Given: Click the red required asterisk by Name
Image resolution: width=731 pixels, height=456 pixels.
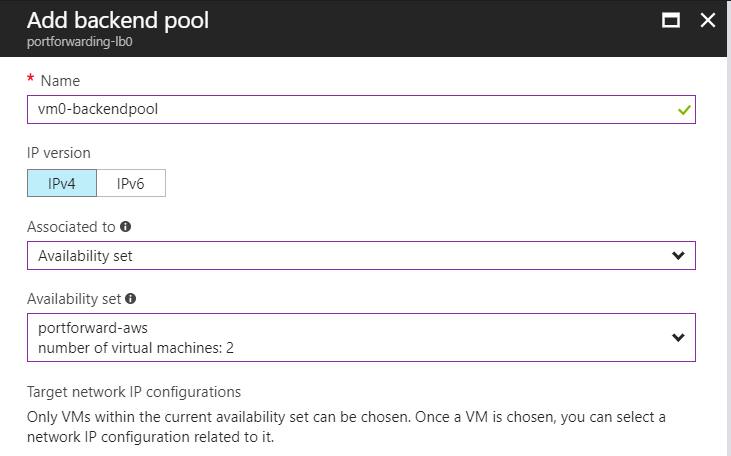Looking at the screenshot, I should tap(31, 78).
